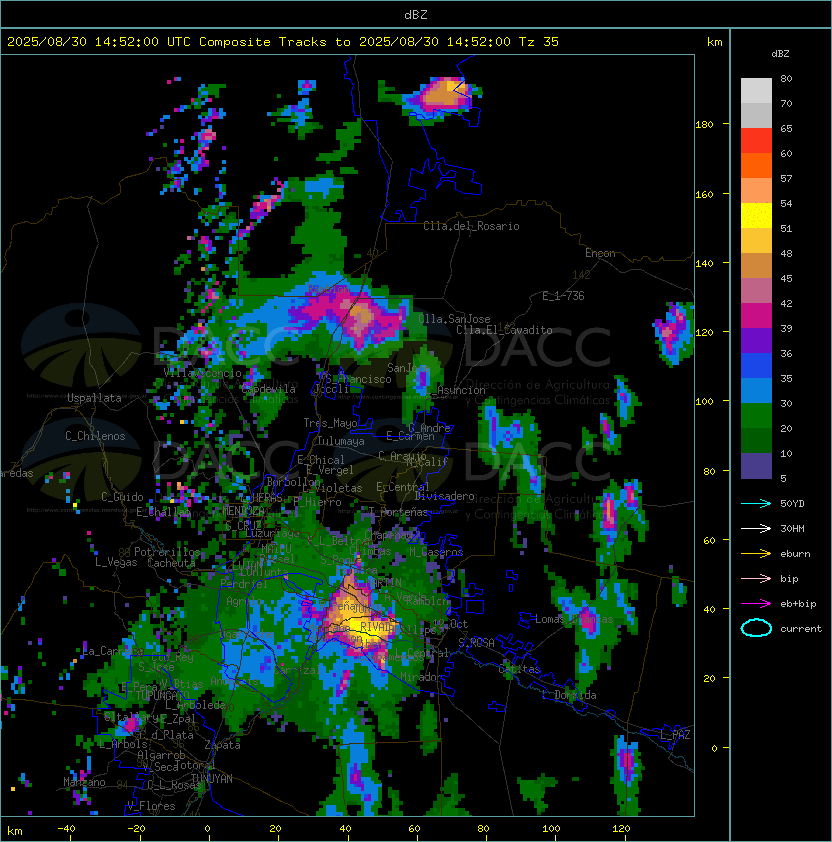
Task: Click the 'C_Guido' map label
Action: (122, 497)
